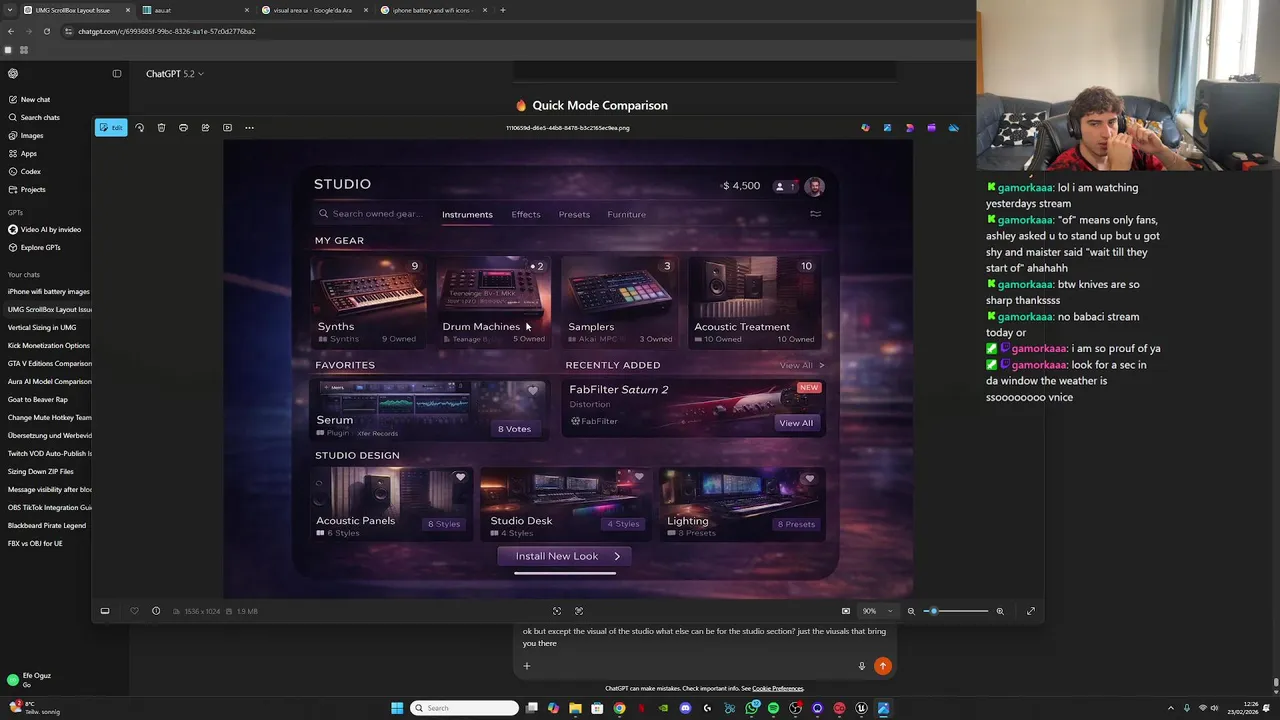Viewport: 1280px width, 720px height.
Task: Toggle filmstrip view in Photos bottom bar
Action: 105,611
